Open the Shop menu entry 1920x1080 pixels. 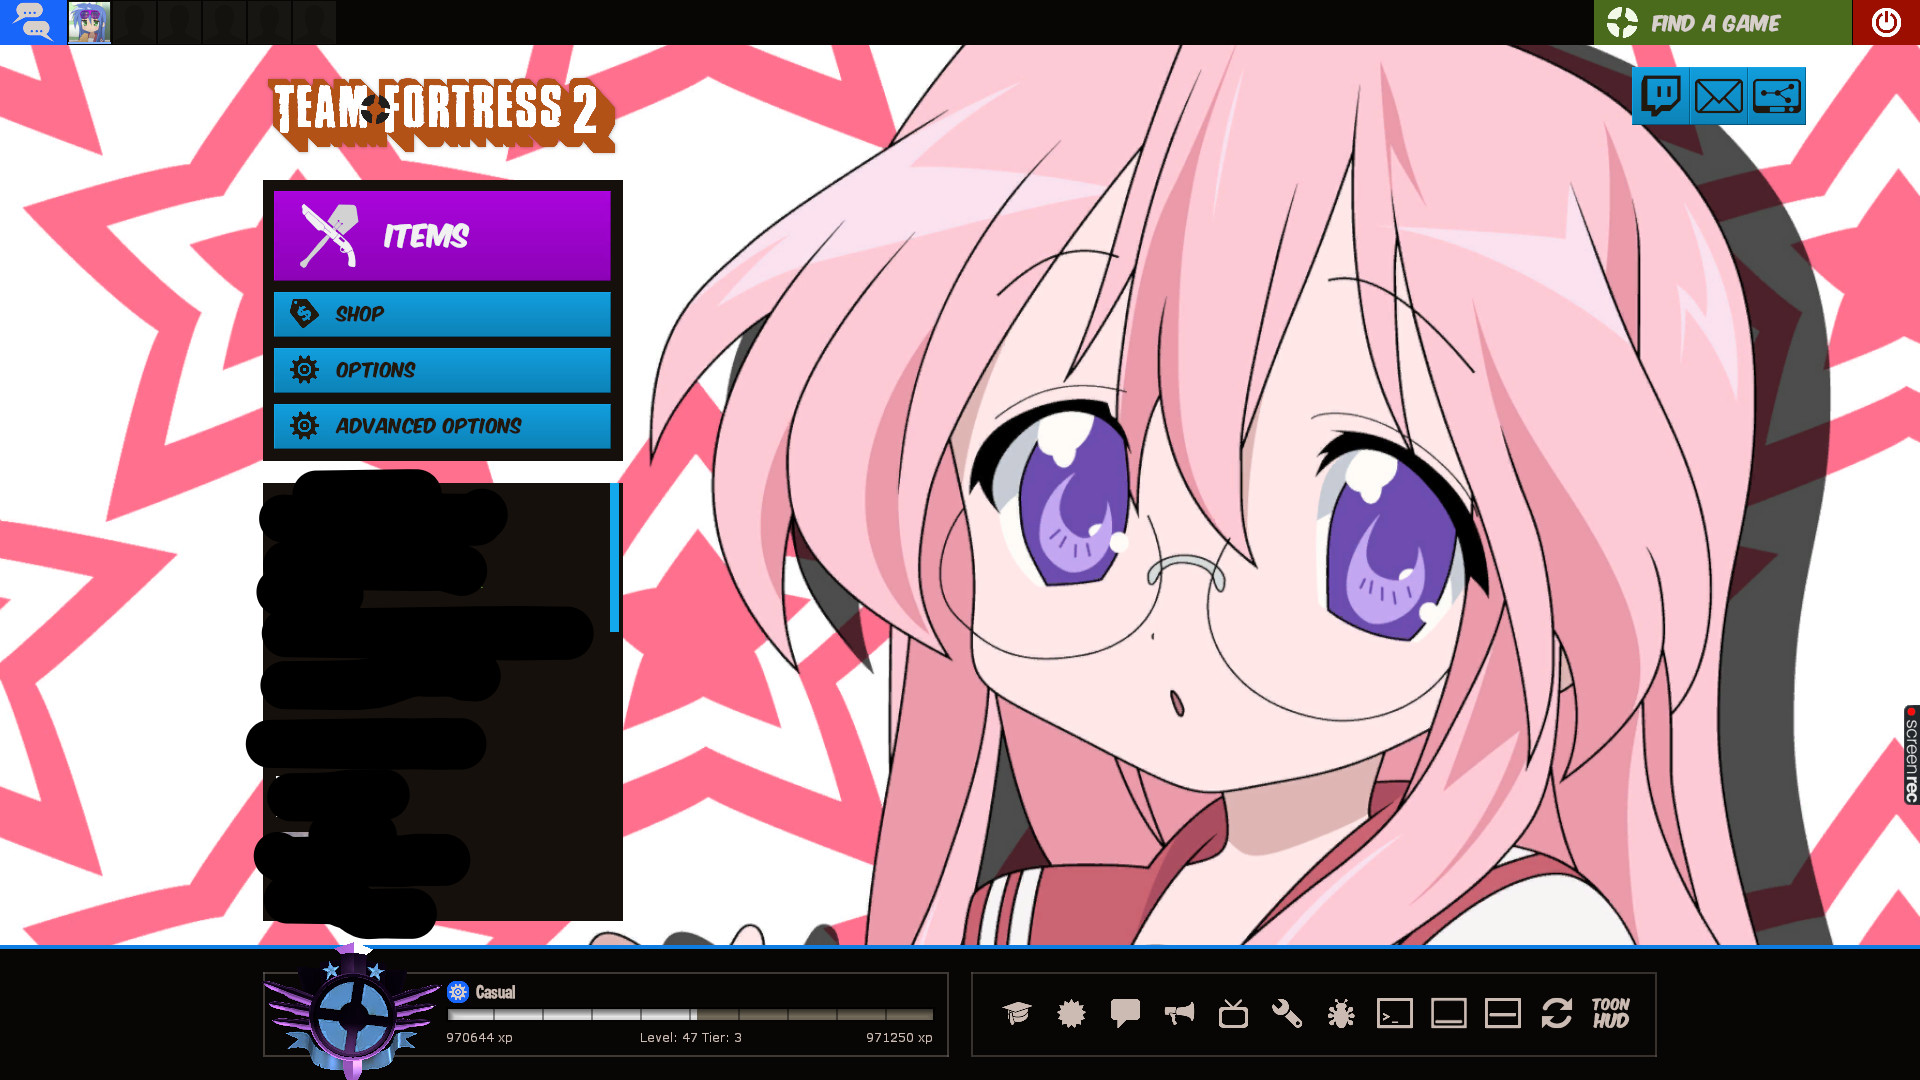(442, 314)
